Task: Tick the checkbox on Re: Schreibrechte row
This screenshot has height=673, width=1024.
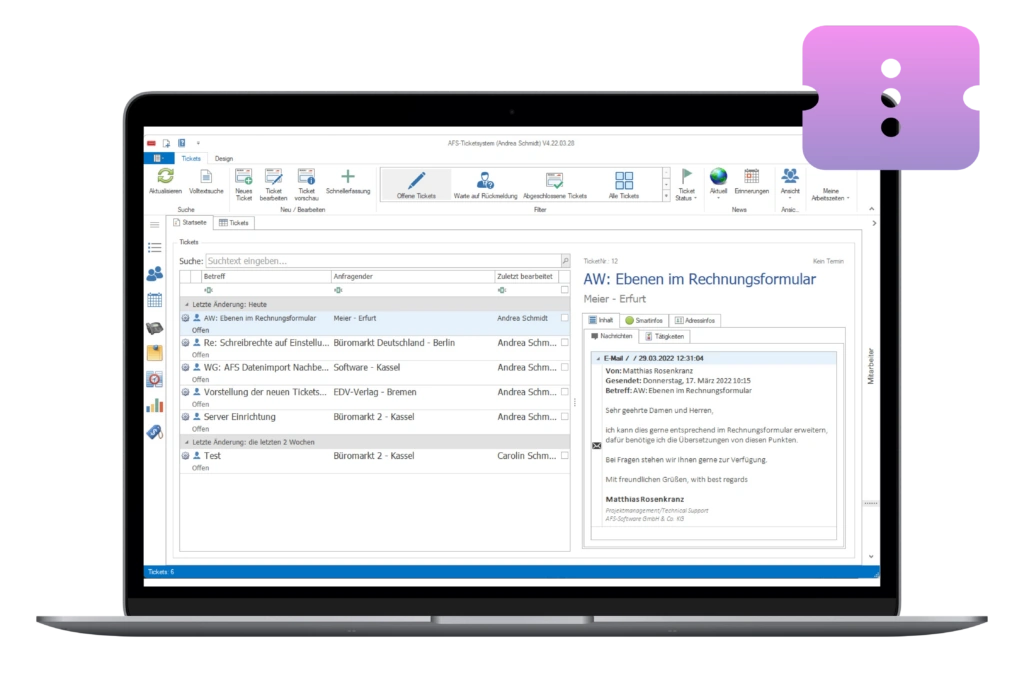Action: pyautogui.click(x=565, y=343)
